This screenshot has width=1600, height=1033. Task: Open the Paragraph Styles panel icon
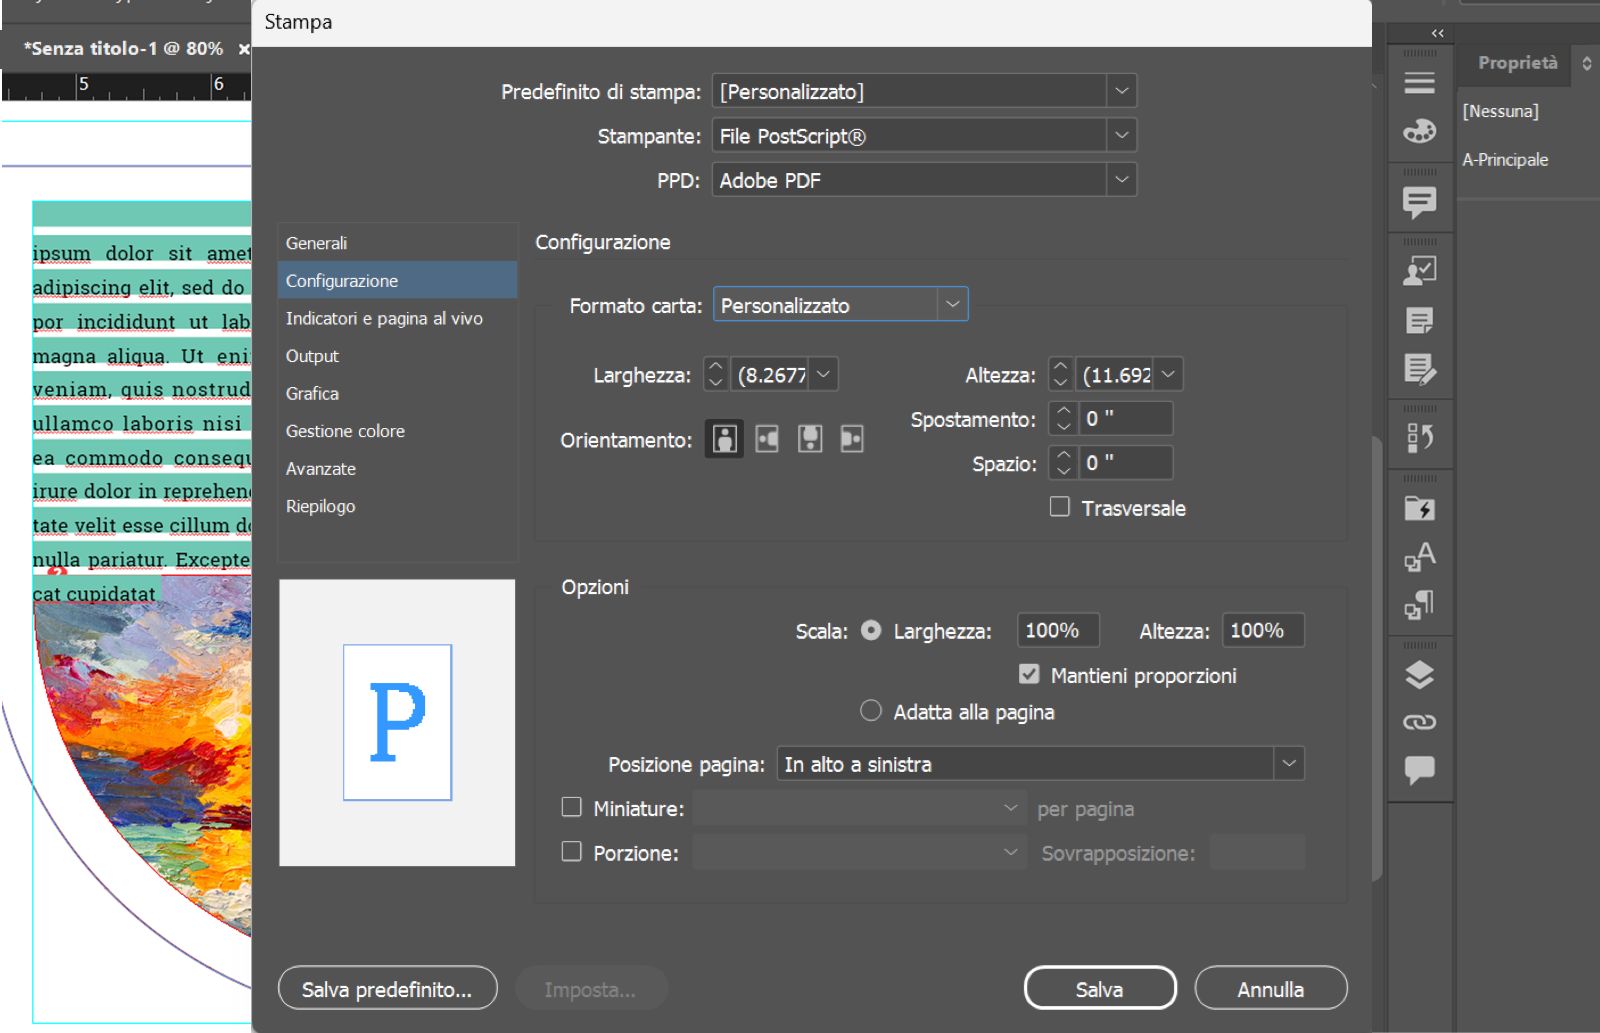click(1419, 604)
